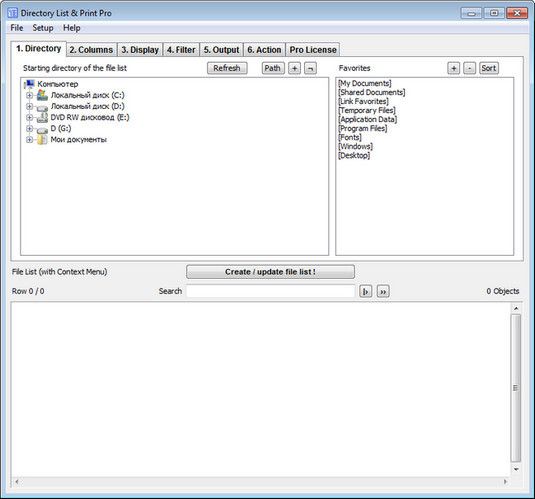Select [My Documents] in Favorites
This screenshot has width=535, height=499.
point(364,83)
